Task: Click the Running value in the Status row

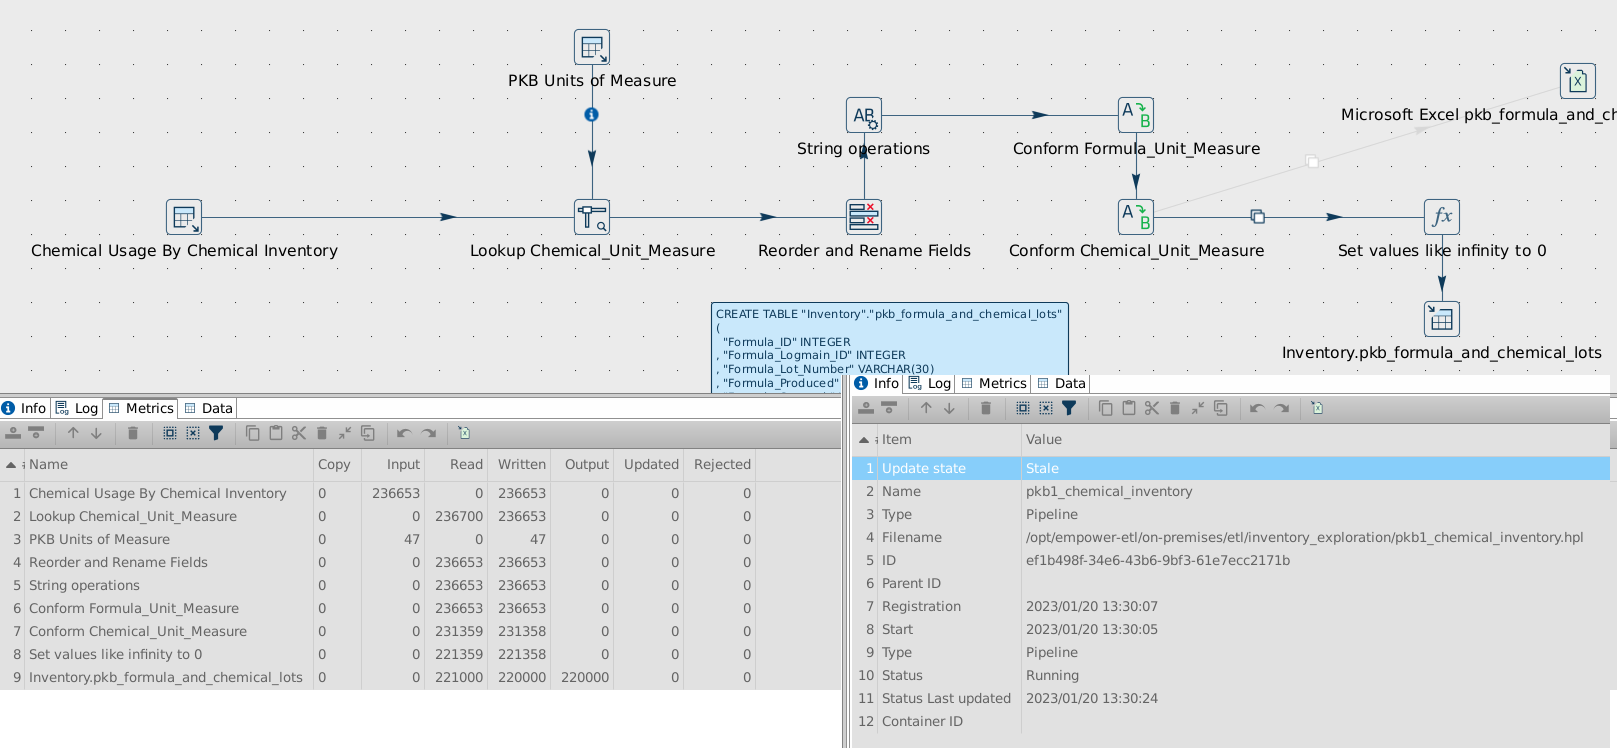Action: coord(1052,676)
